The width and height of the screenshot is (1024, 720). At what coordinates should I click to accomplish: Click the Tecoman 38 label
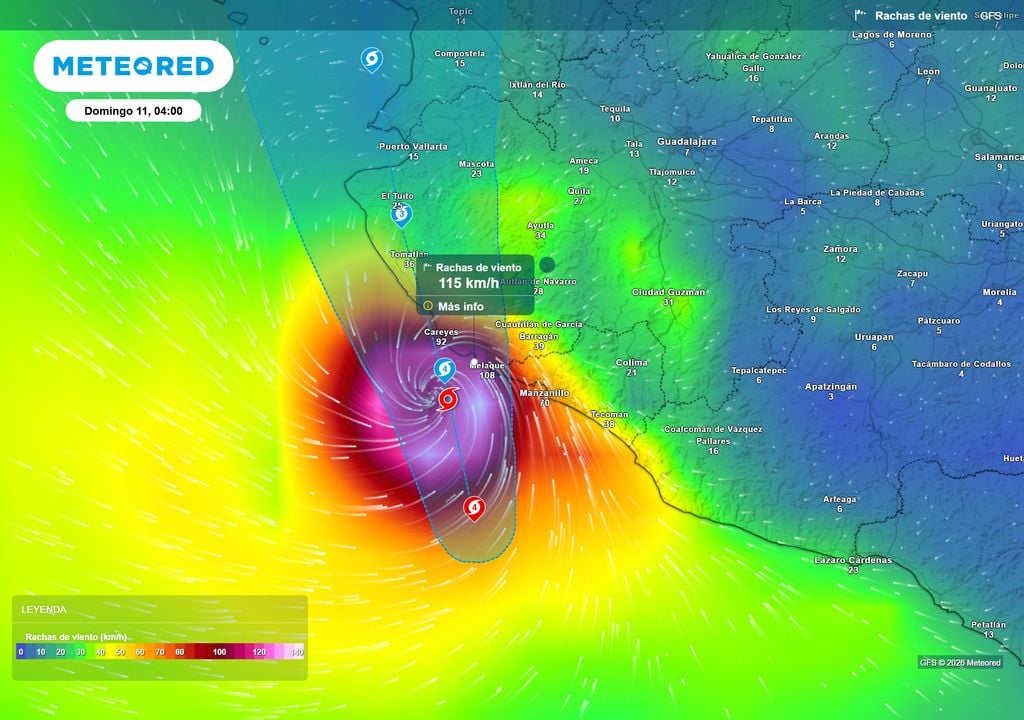pos(609,419)
